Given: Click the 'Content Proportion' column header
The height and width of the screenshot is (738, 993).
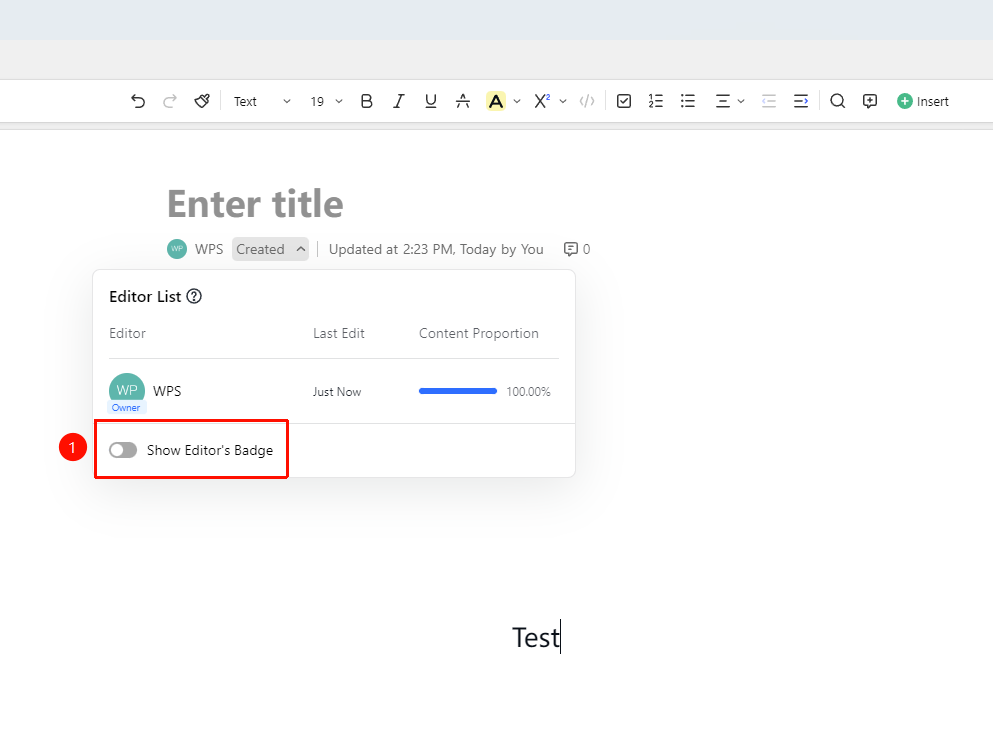Looking at the screenshot, I should pyautogui.click(x=479, y=334).
